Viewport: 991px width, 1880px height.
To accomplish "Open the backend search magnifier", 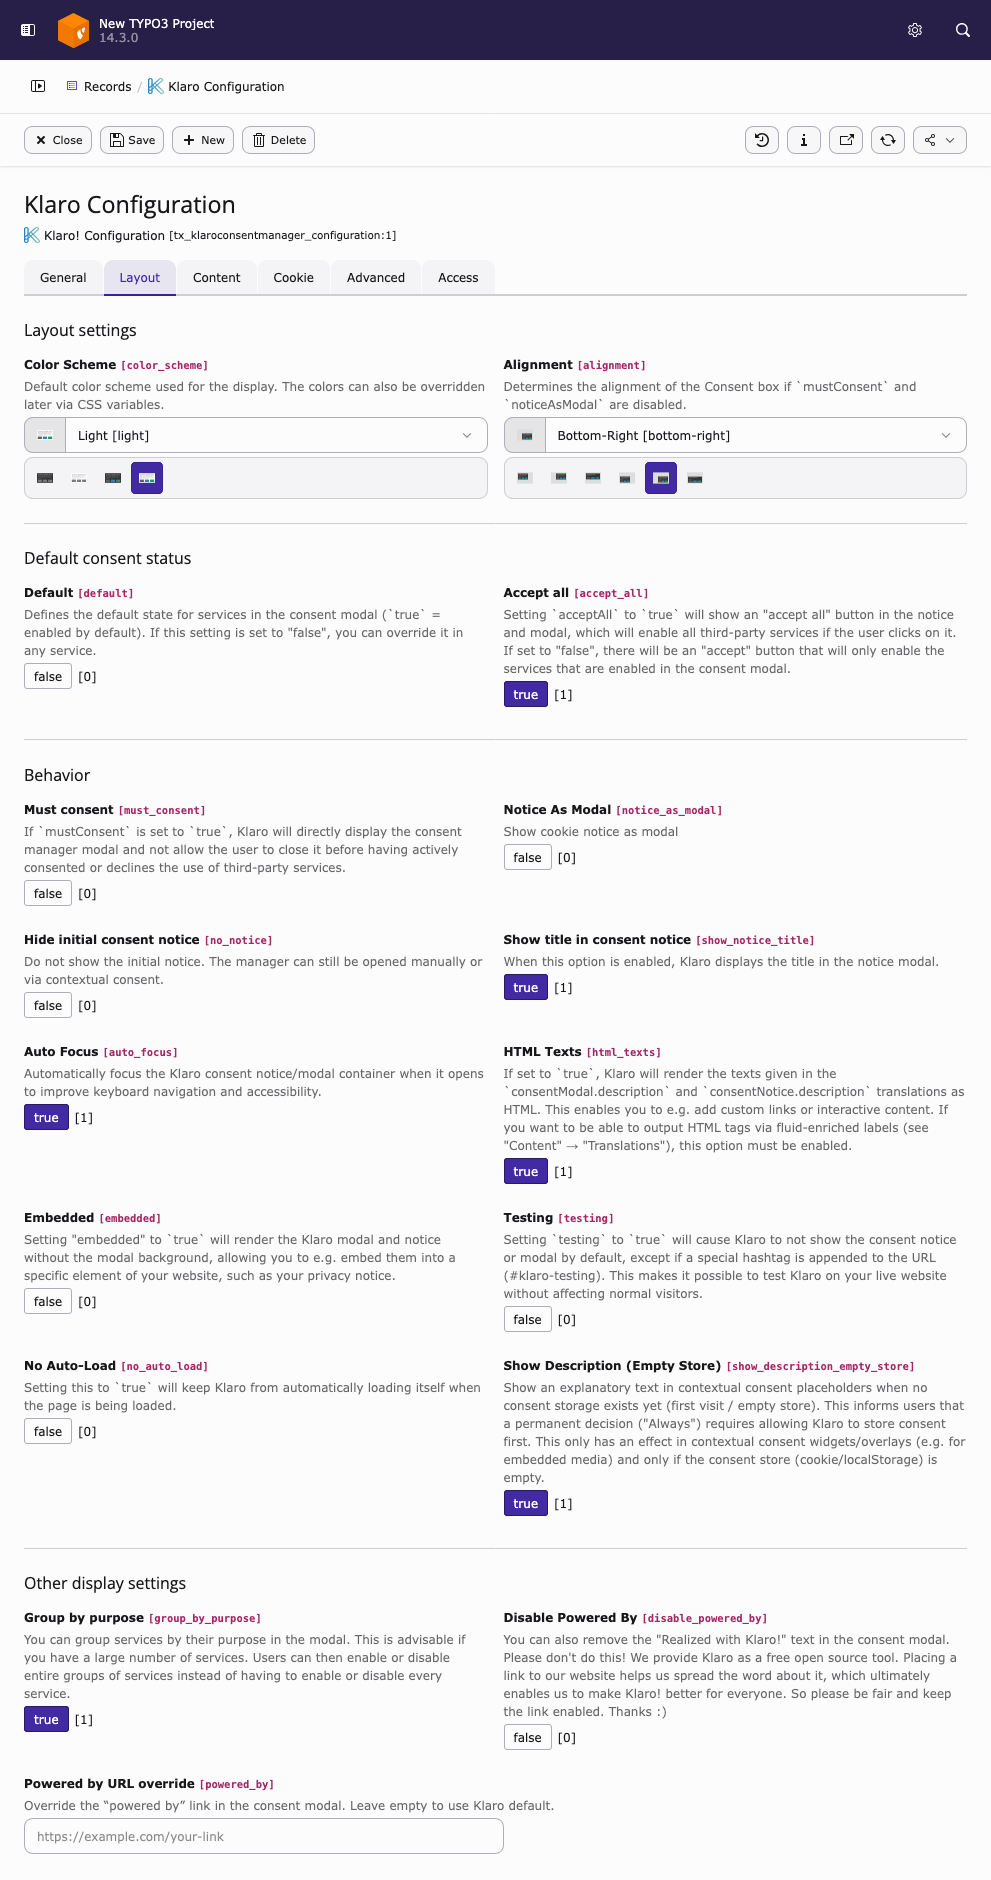I will tap(963, 30).
